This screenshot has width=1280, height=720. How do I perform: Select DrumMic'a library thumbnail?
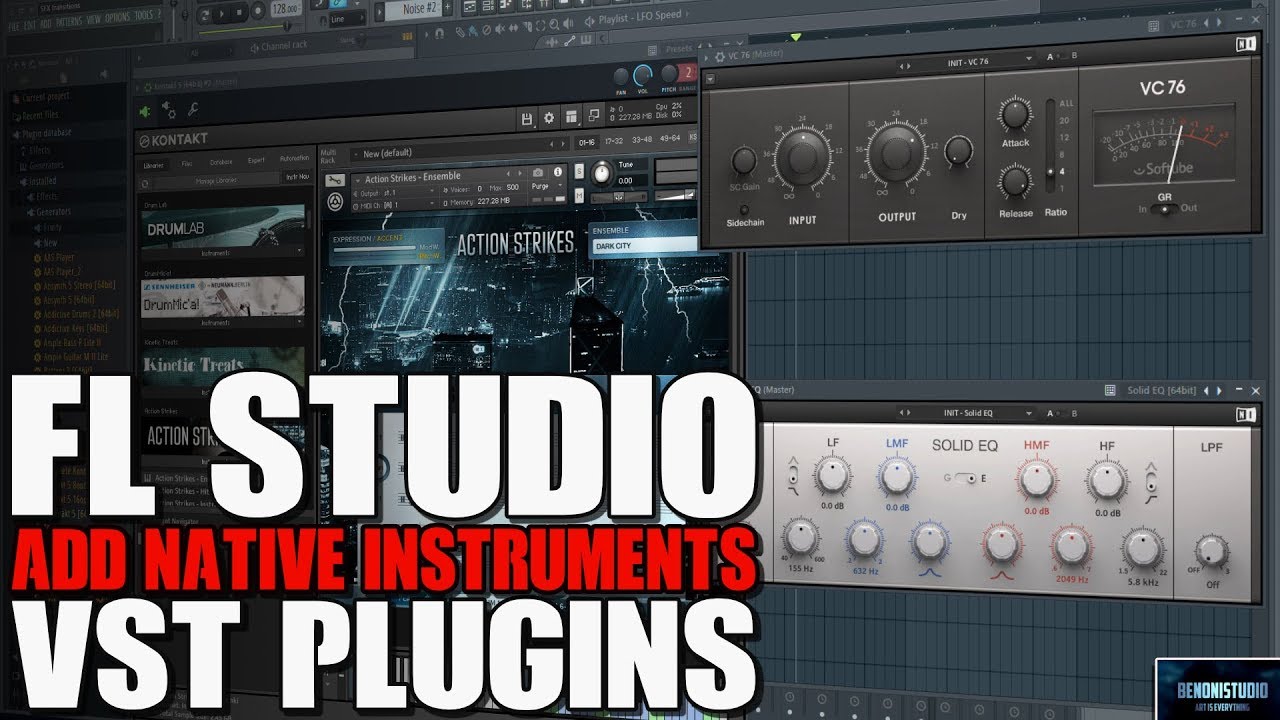pyautogui.click(x=222, y=298)
